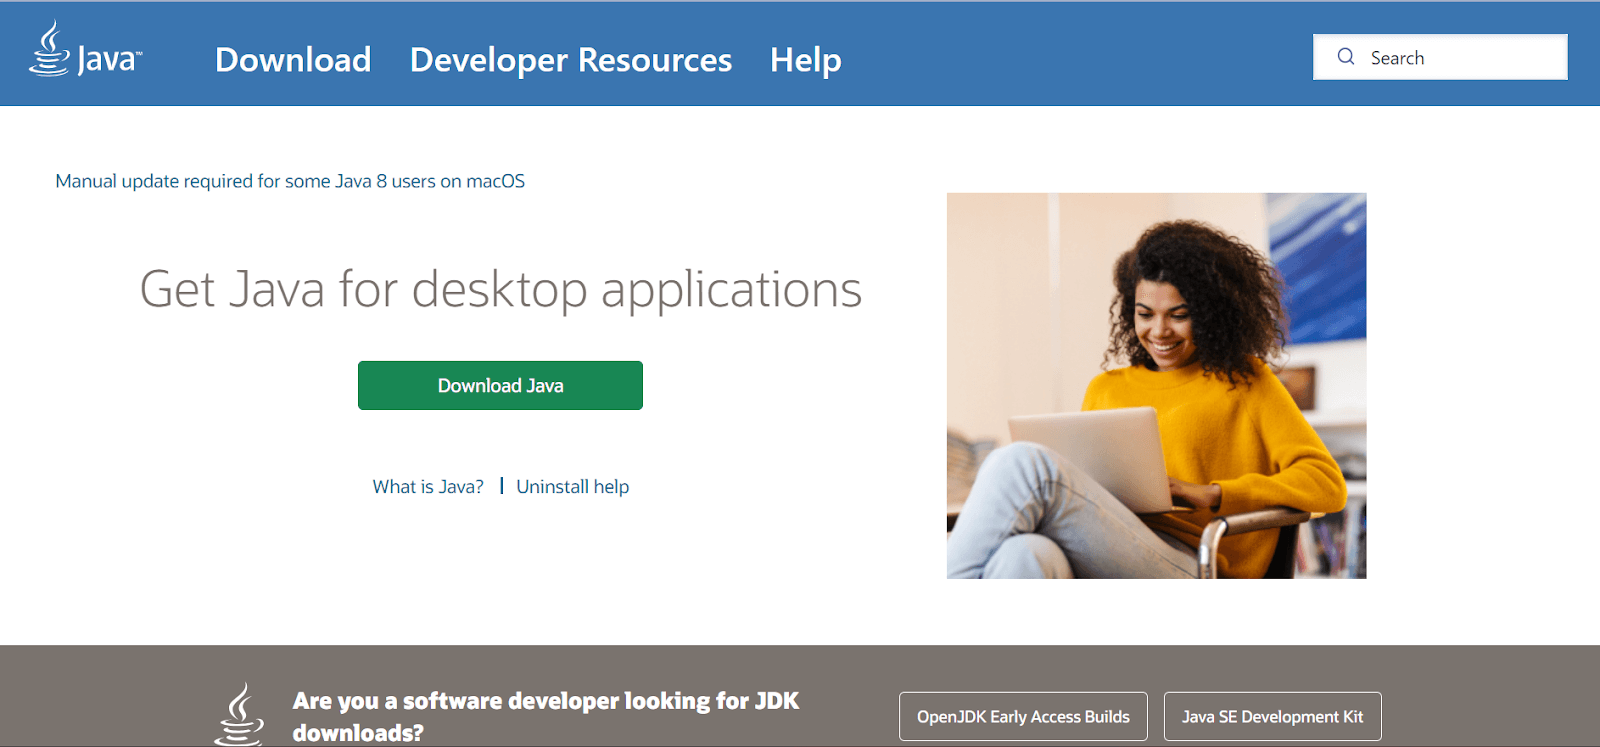Click the 'Get Java for desktop applications' heading
Image resolution: width=1600 pixels, height=747 pixels.
[500, 290]
